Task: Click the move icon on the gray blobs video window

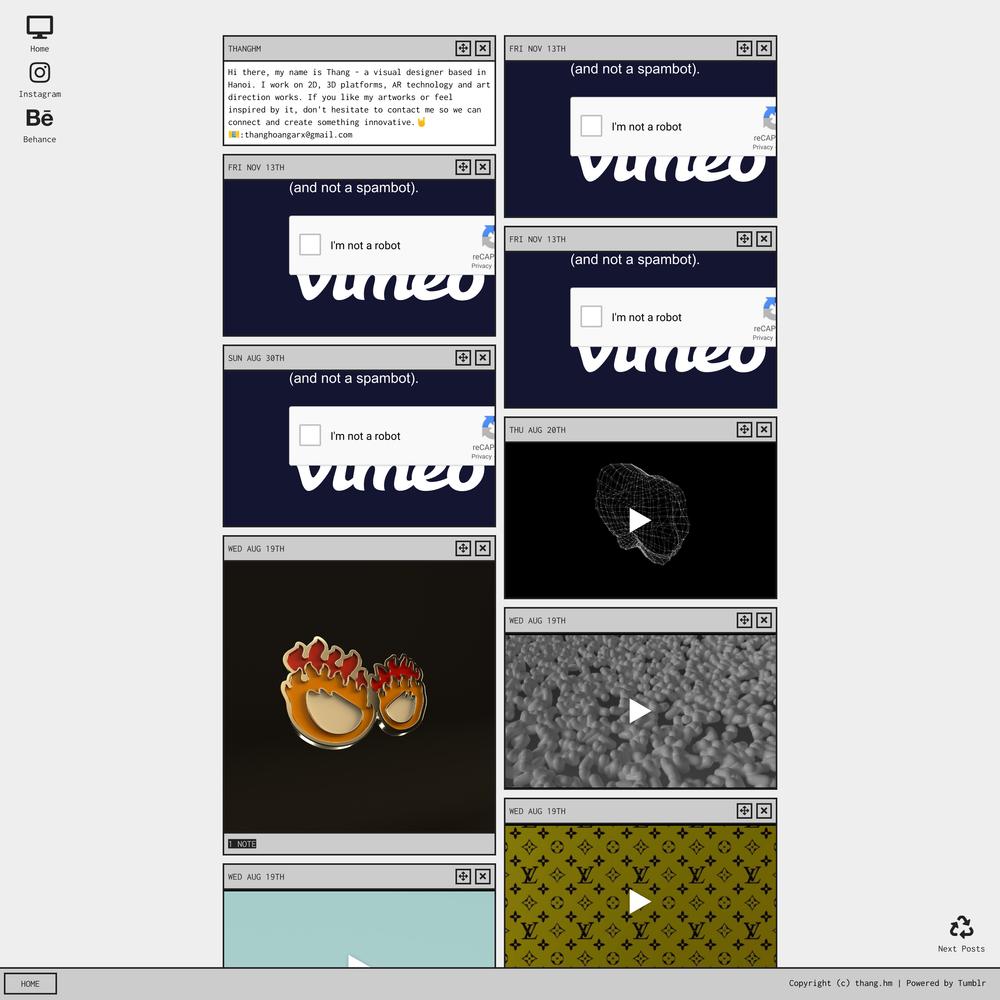Action: coord(744,621)
